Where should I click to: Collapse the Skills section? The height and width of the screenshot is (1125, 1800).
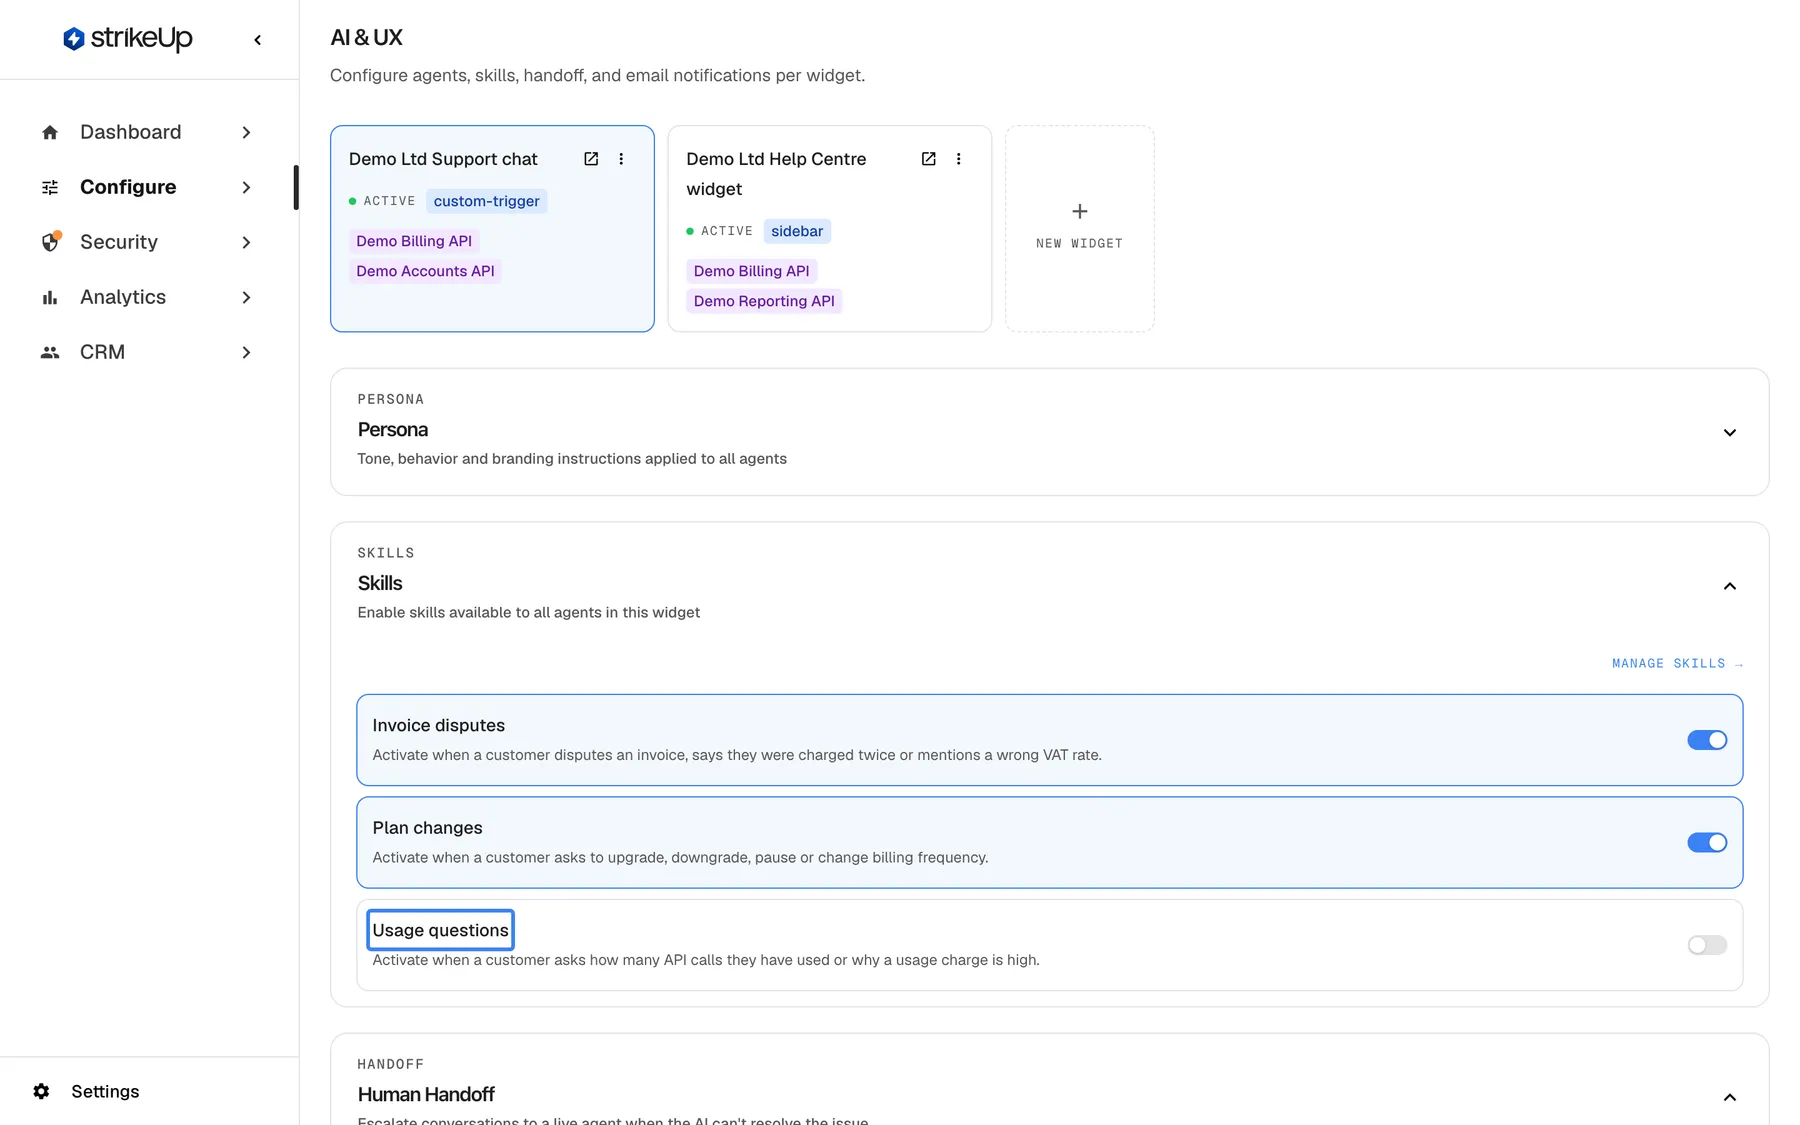tap(1730, 586)
